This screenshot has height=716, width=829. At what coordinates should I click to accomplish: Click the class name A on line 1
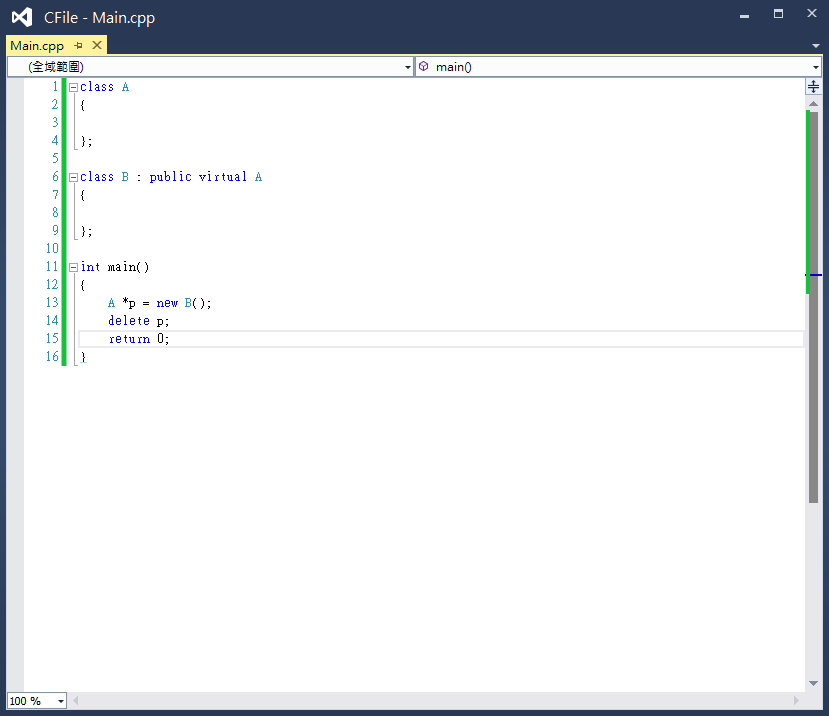click(125, 87)
